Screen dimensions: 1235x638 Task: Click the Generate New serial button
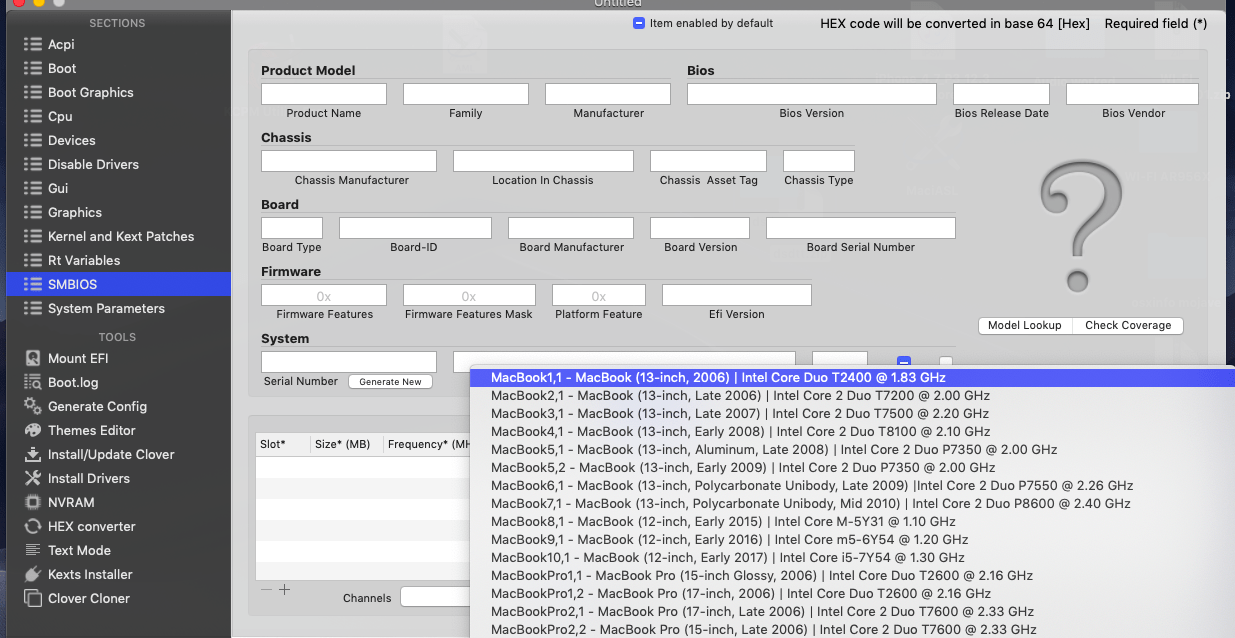[391, 382]
